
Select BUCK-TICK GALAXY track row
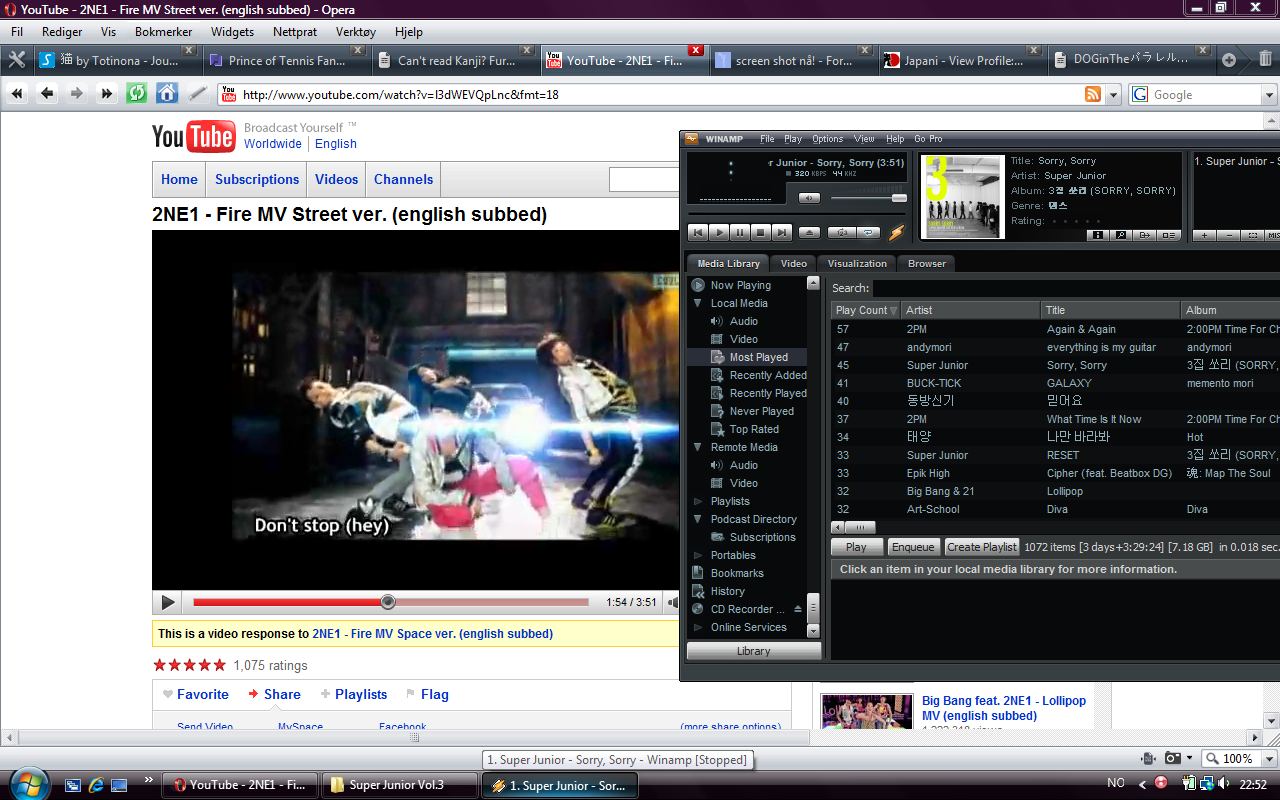point(1055,383)
